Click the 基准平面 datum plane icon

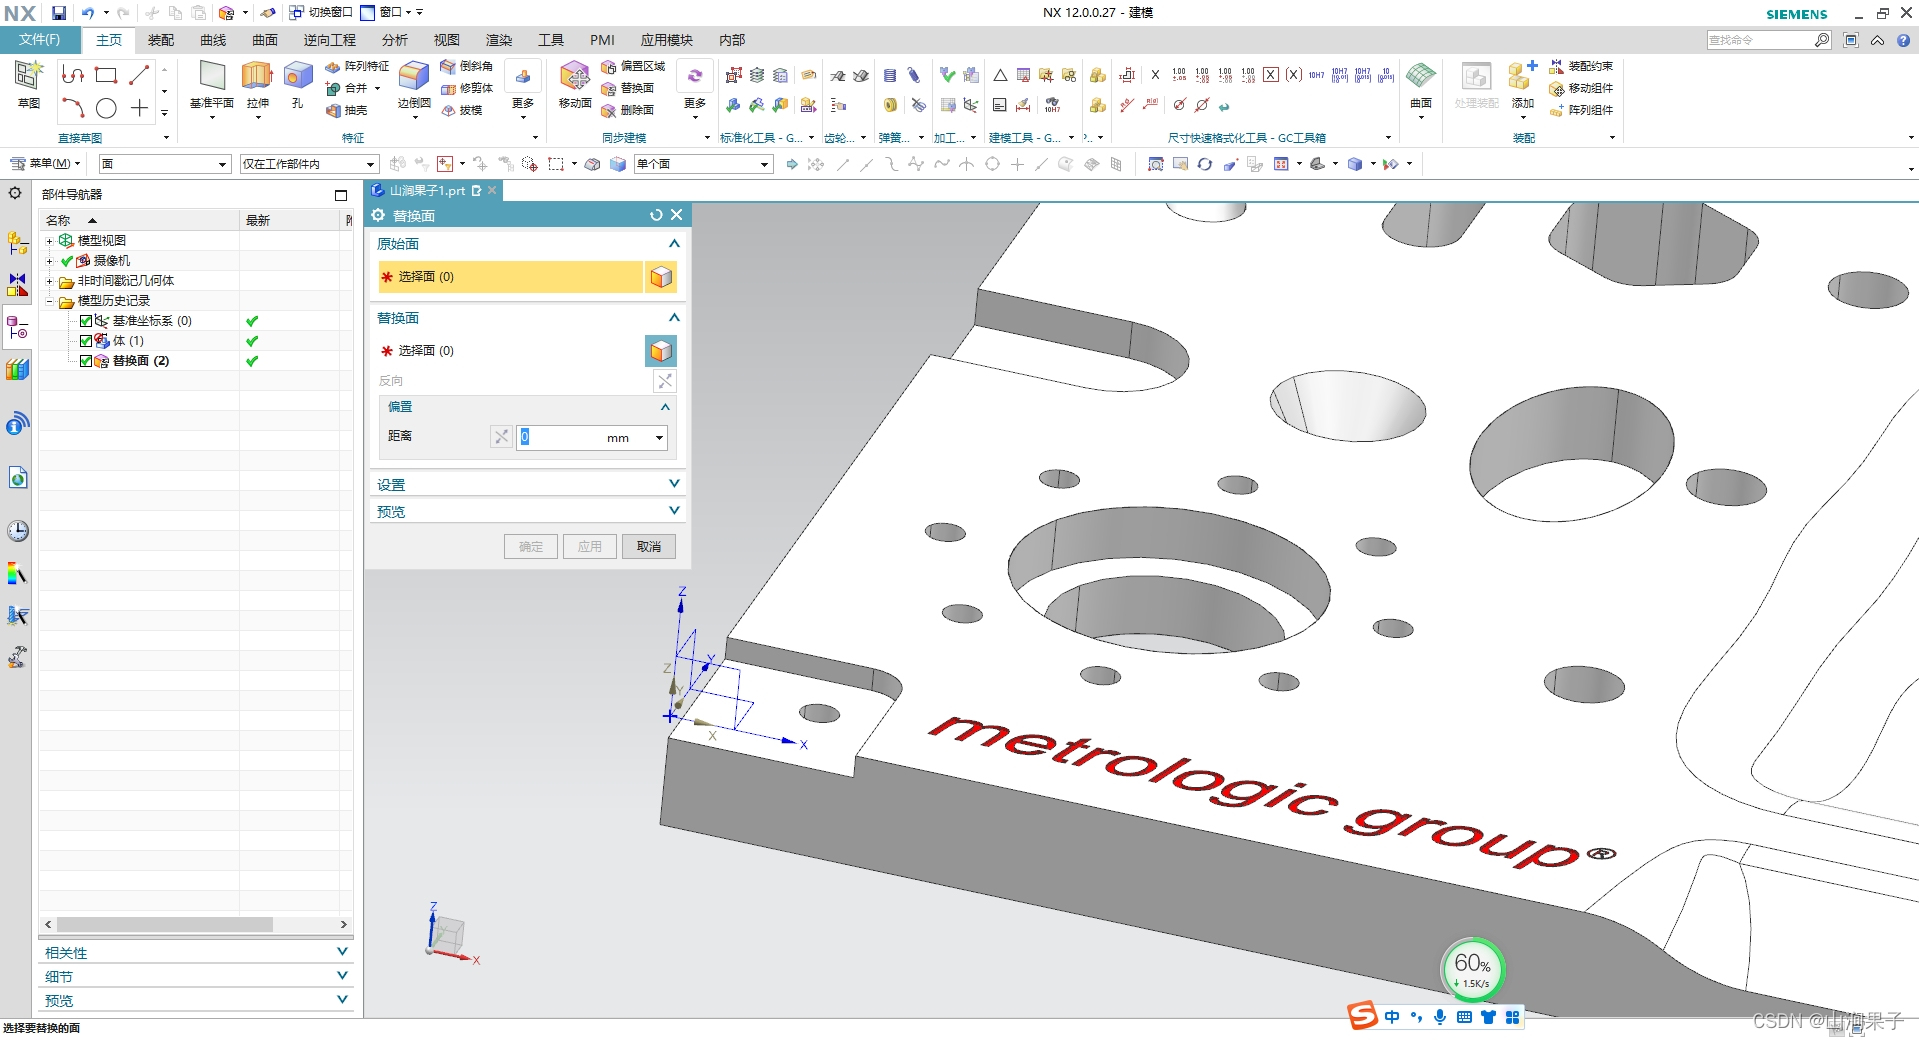211,77
